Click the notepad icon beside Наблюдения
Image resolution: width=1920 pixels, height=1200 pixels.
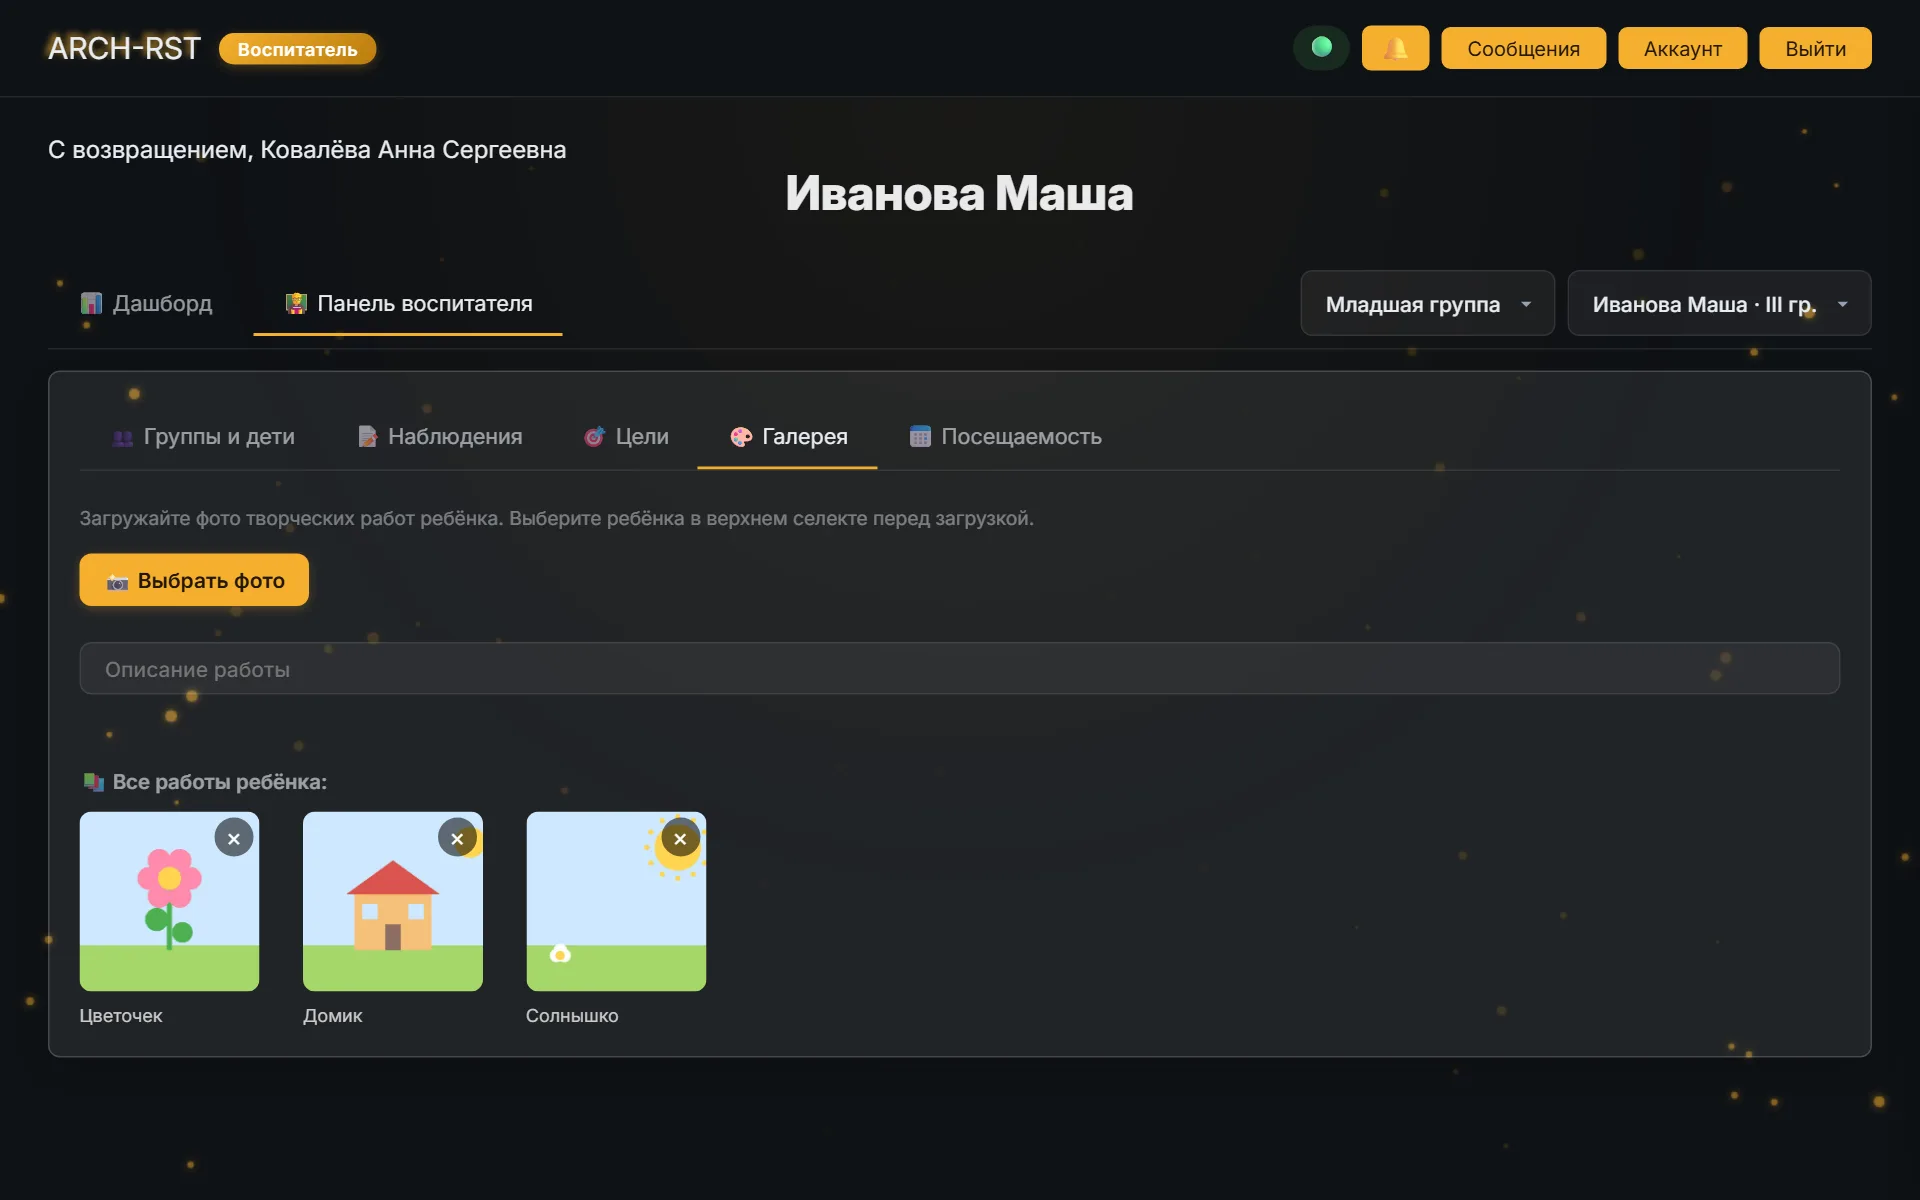pyautogui.click(x=367, y=437)
